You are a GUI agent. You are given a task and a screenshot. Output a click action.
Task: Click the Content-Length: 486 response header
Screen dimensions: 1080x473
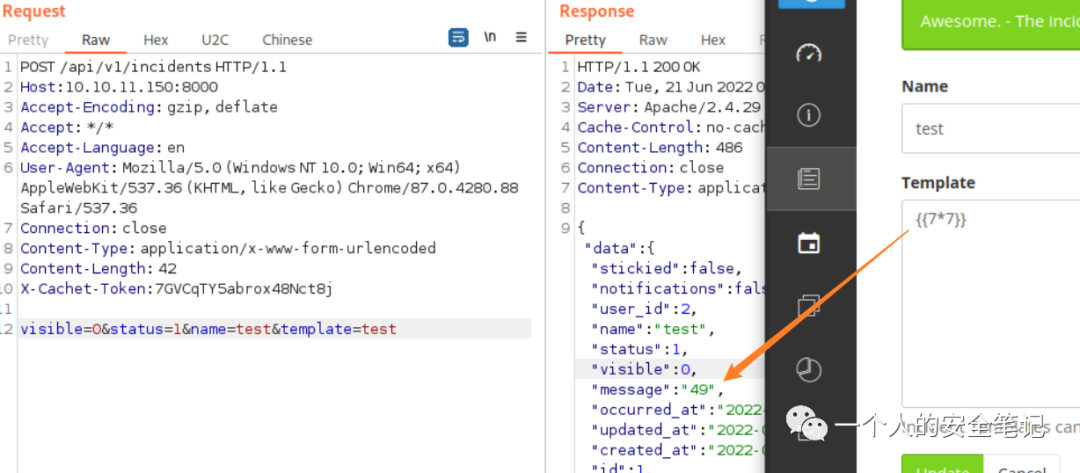[x=660, y=147]
